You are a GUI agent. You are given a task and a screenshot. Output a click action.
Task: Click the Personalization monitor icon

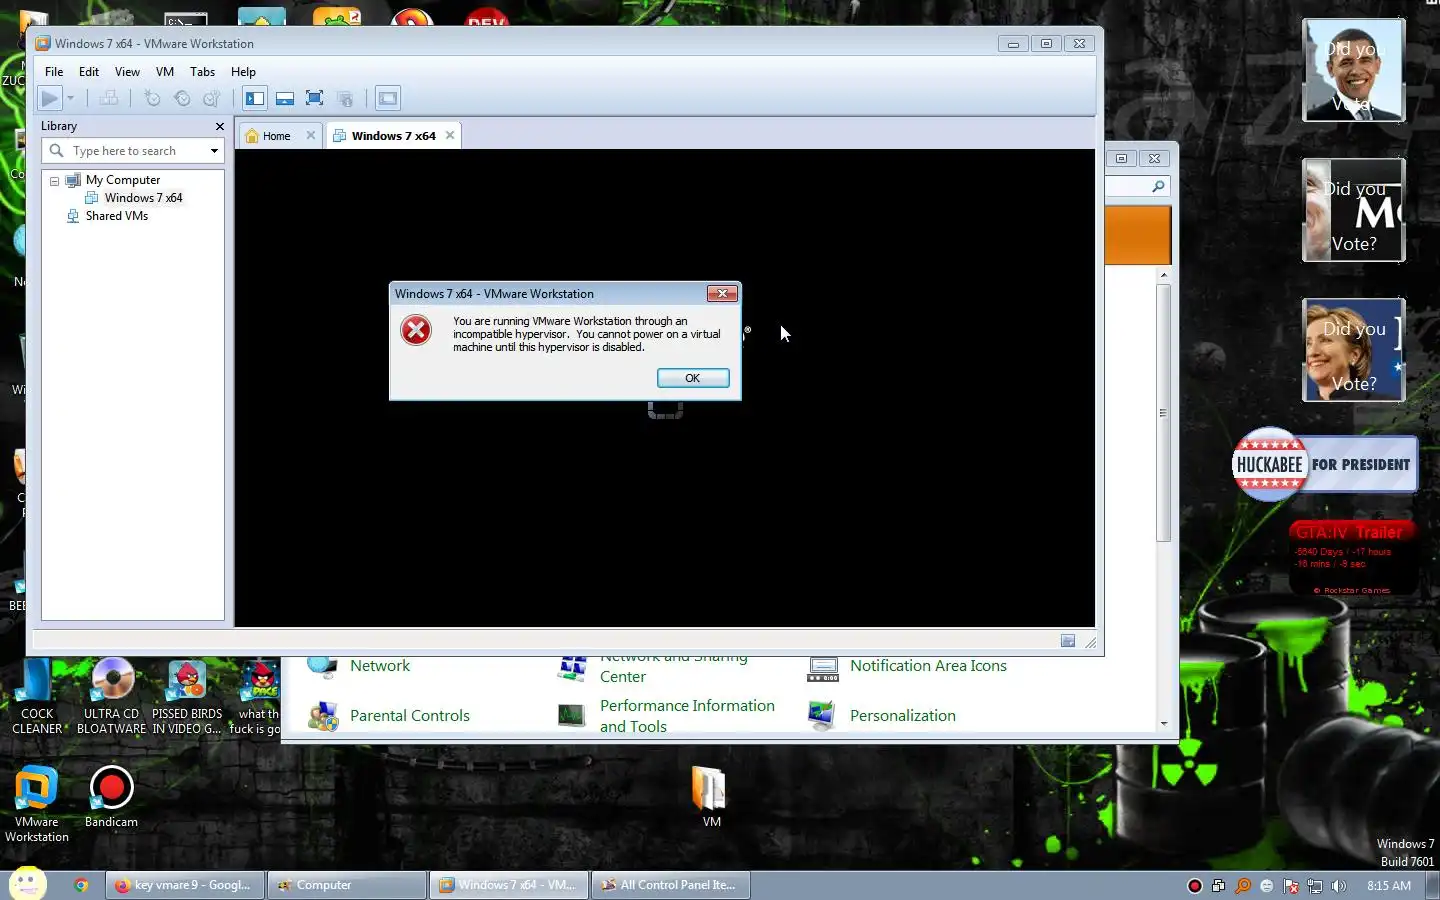[x=822, y=715]
